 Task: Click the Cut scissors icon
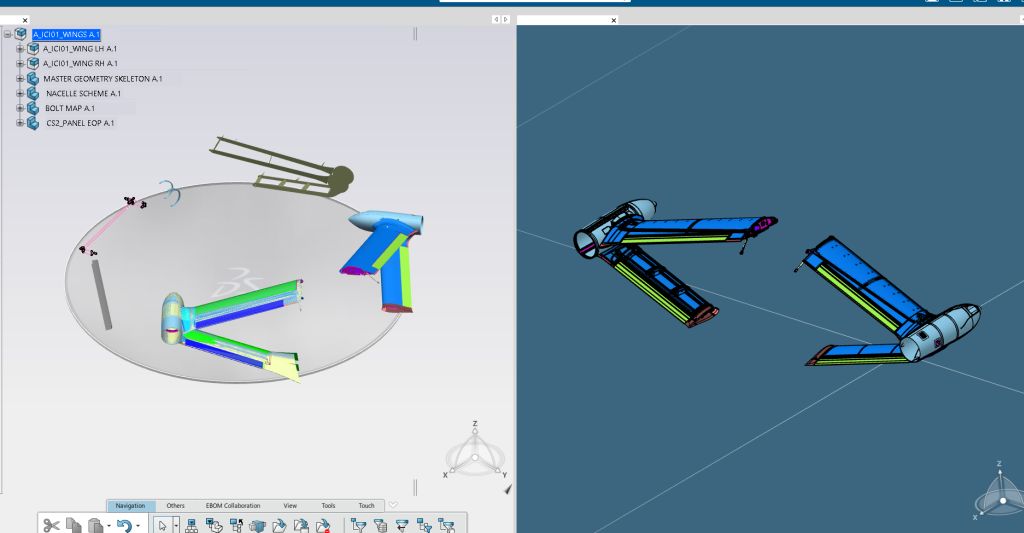[x=51, y=524]
